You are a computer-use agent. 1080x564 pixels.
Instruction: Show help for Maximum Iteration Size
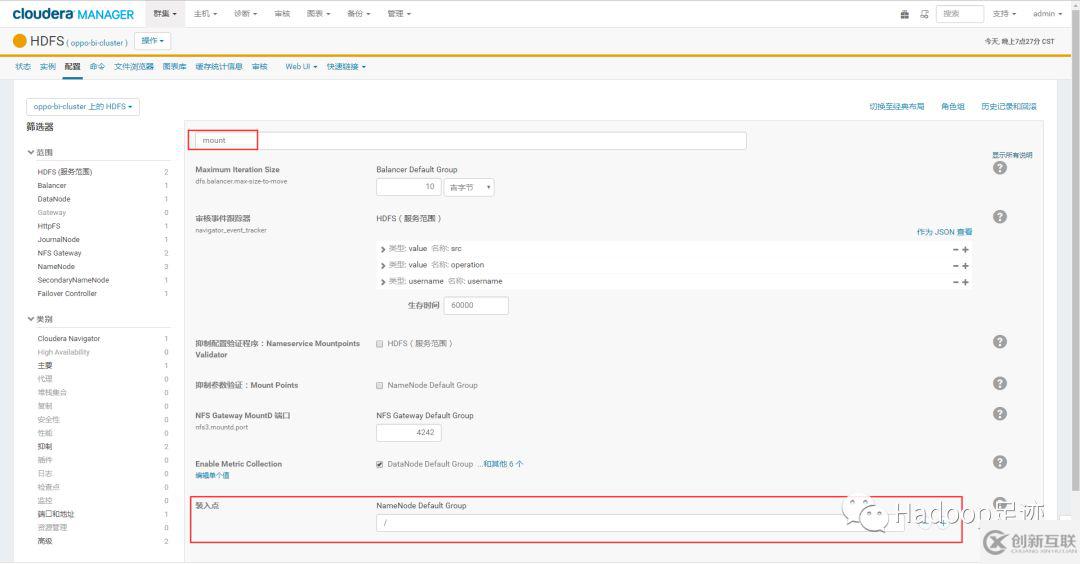click(999, 168)
